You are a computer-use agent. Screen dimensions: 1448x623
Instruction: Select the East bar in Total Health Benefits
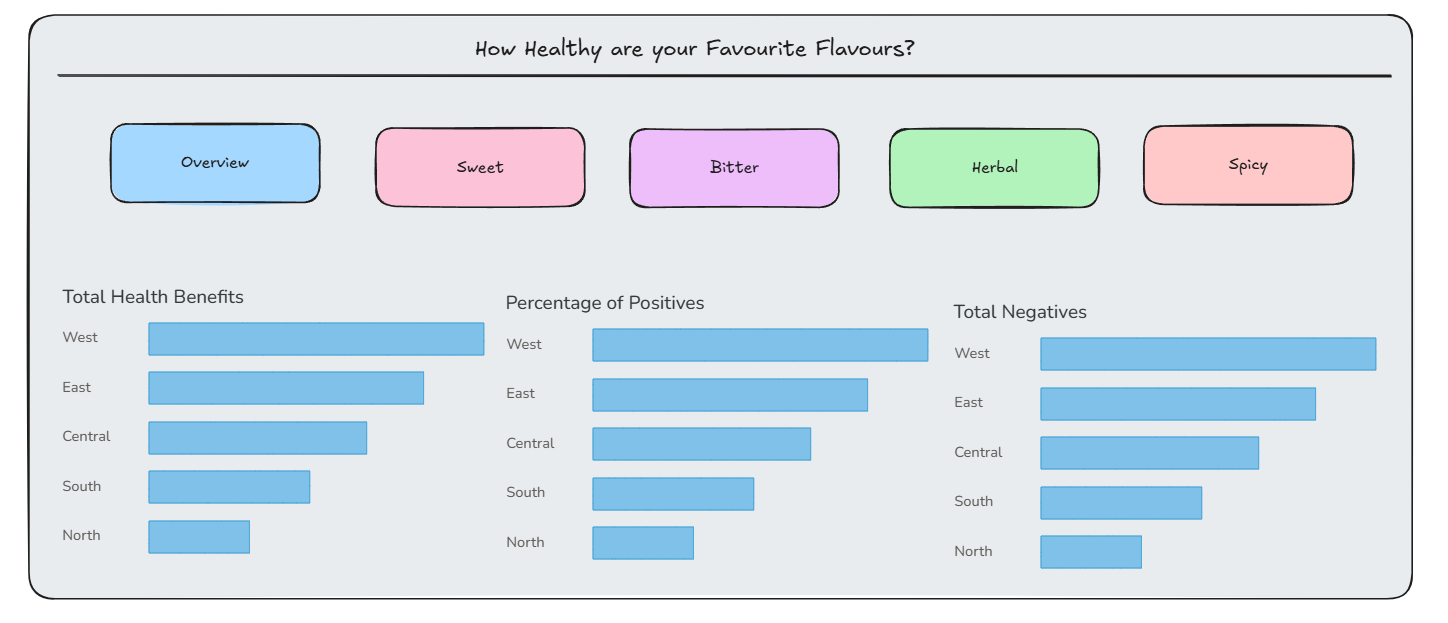click(286, 388)
